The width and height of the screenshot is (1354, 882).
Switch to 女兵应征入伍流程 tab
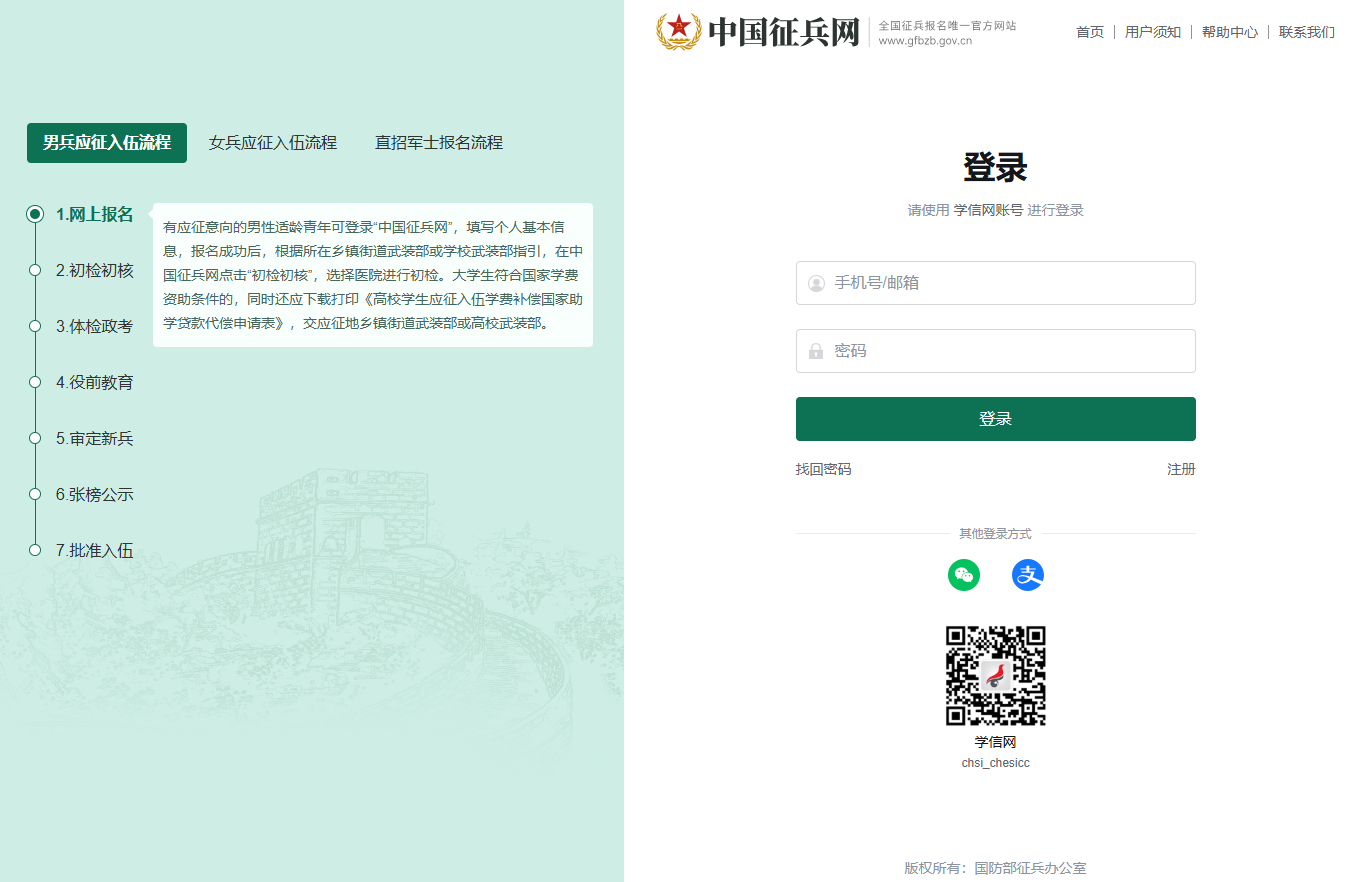273,143
